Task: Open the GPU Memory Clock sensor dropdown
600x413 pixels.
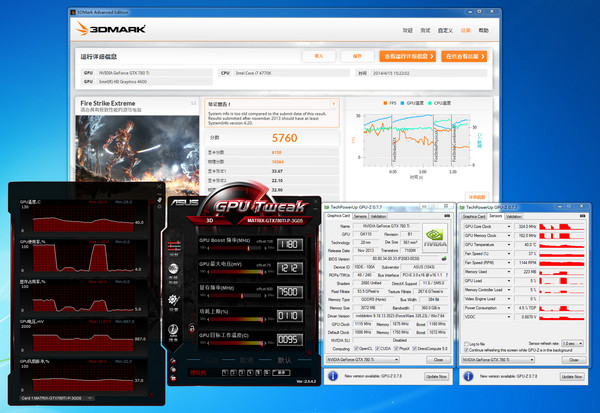Action: pos(509,235)
